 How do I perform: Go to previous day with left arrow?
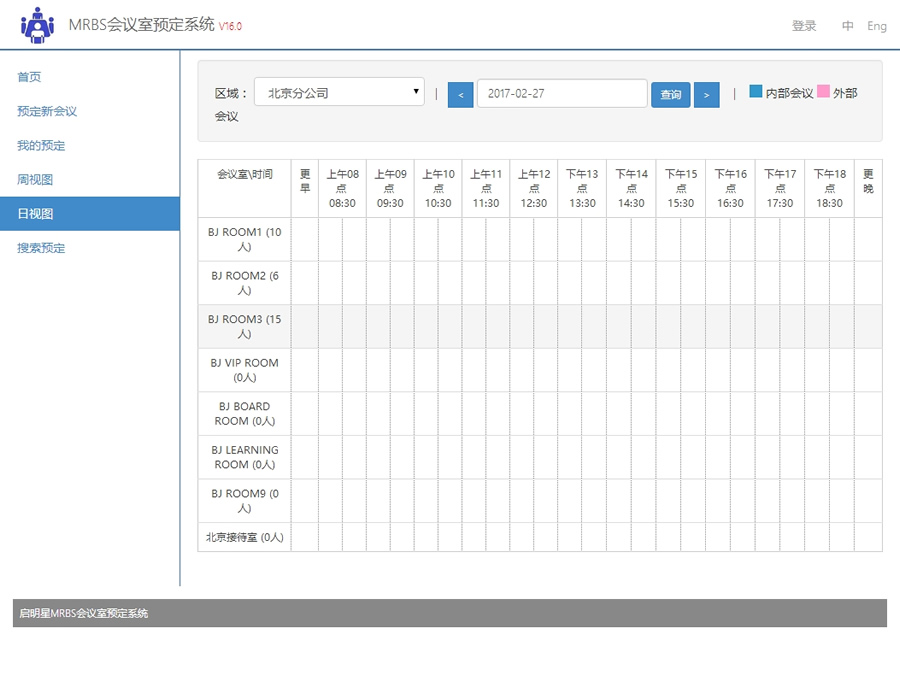[460, 94]
